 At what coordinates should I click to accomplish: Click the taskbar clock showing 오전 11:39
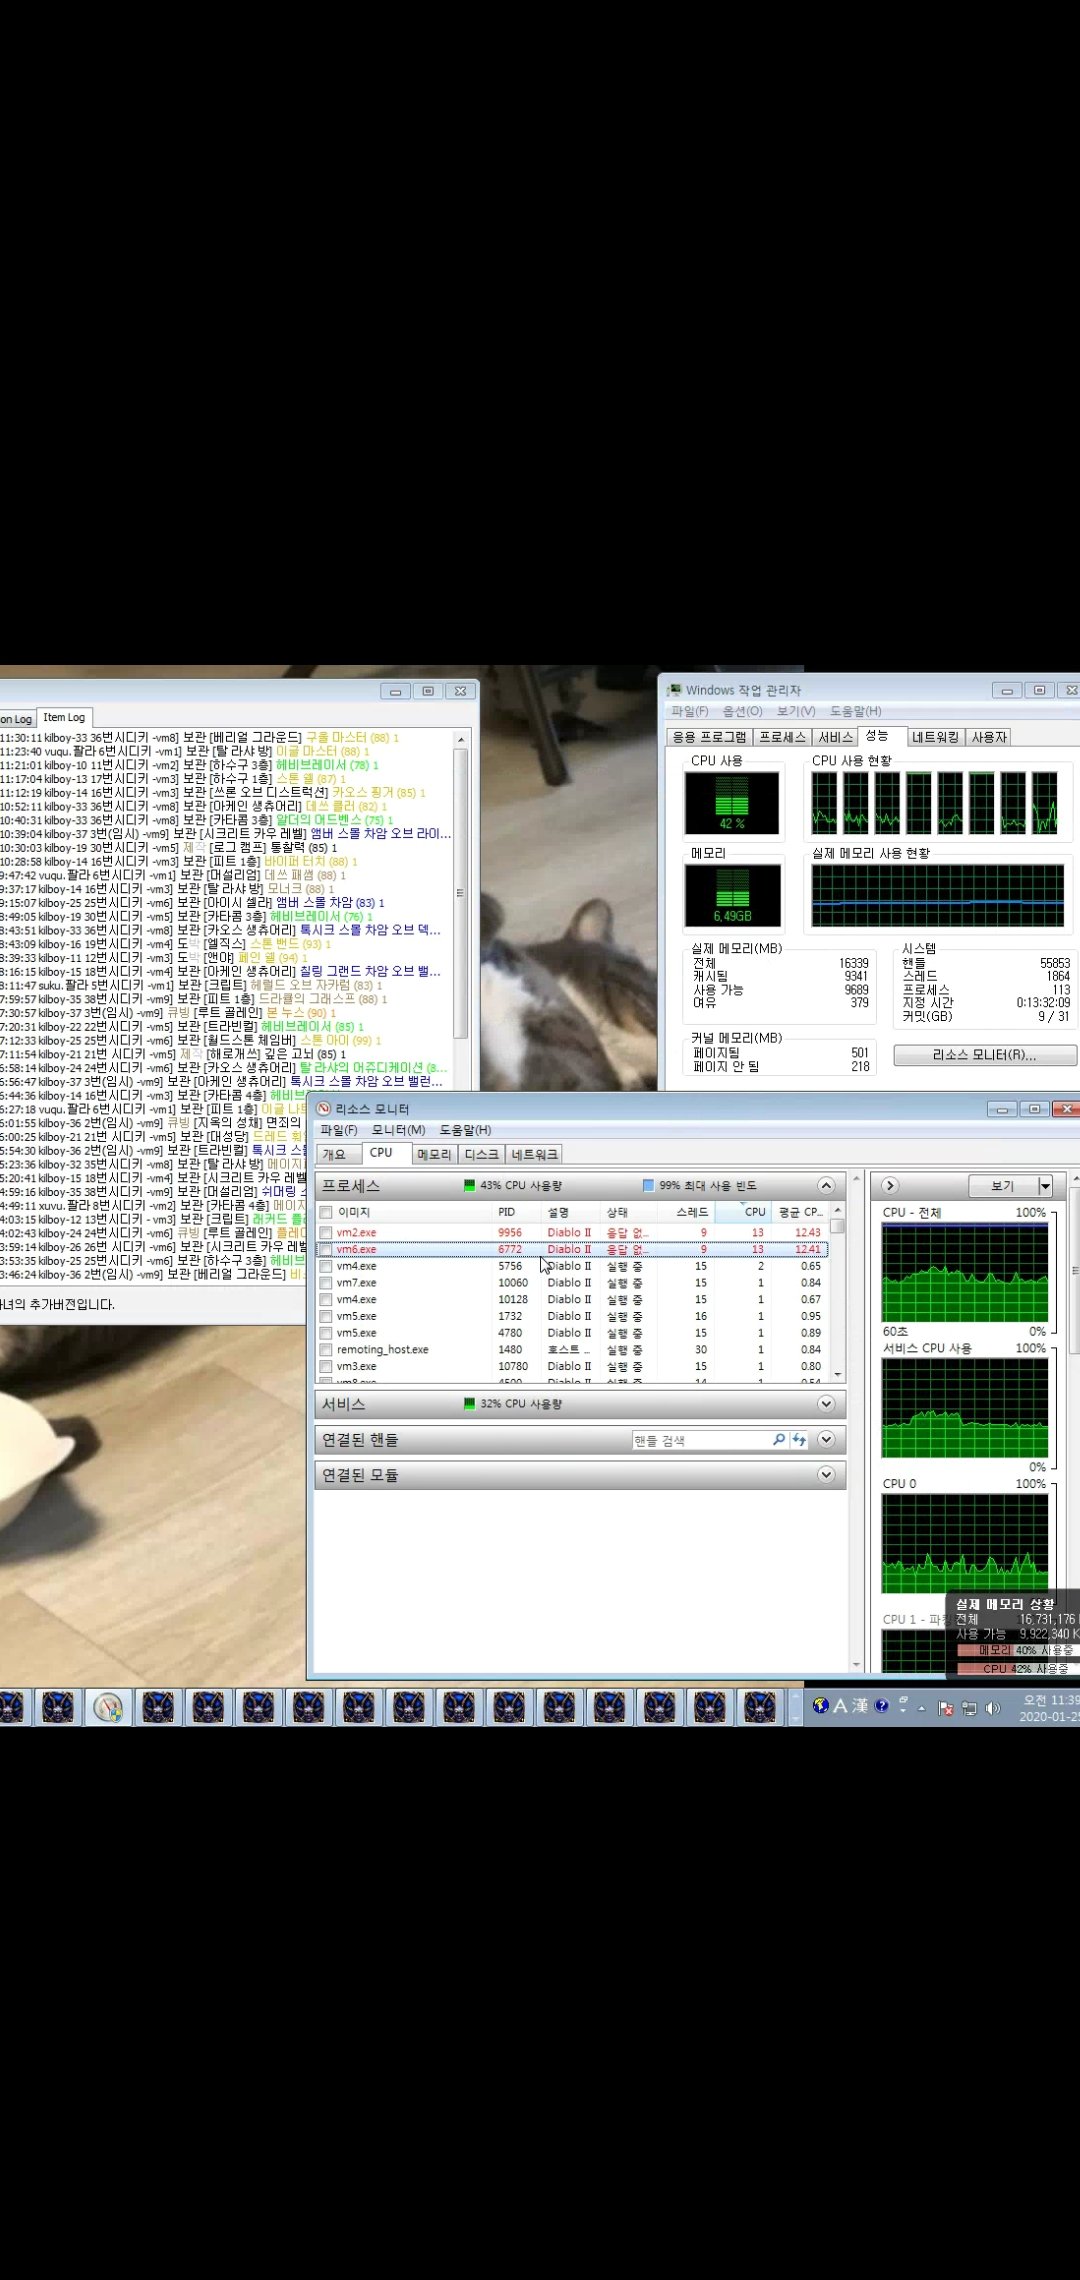[1051, 1708]
